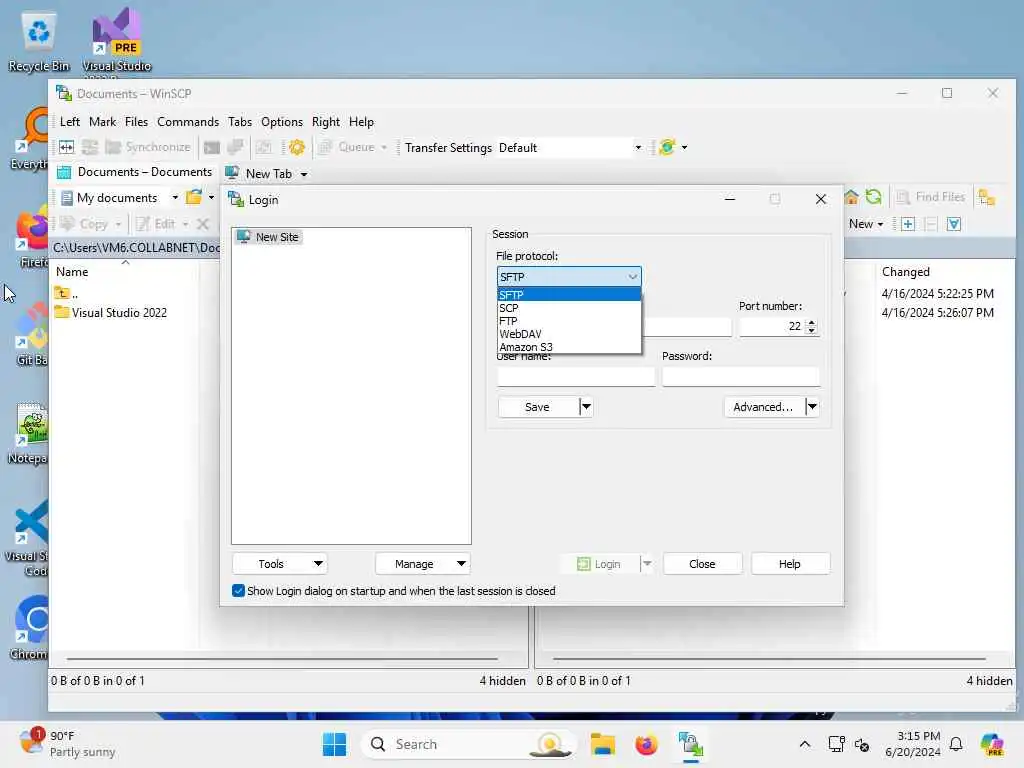This screenshot has width=1024, height=768.
Task: Click the Find Files button
Action: click(x=931, y=197)
